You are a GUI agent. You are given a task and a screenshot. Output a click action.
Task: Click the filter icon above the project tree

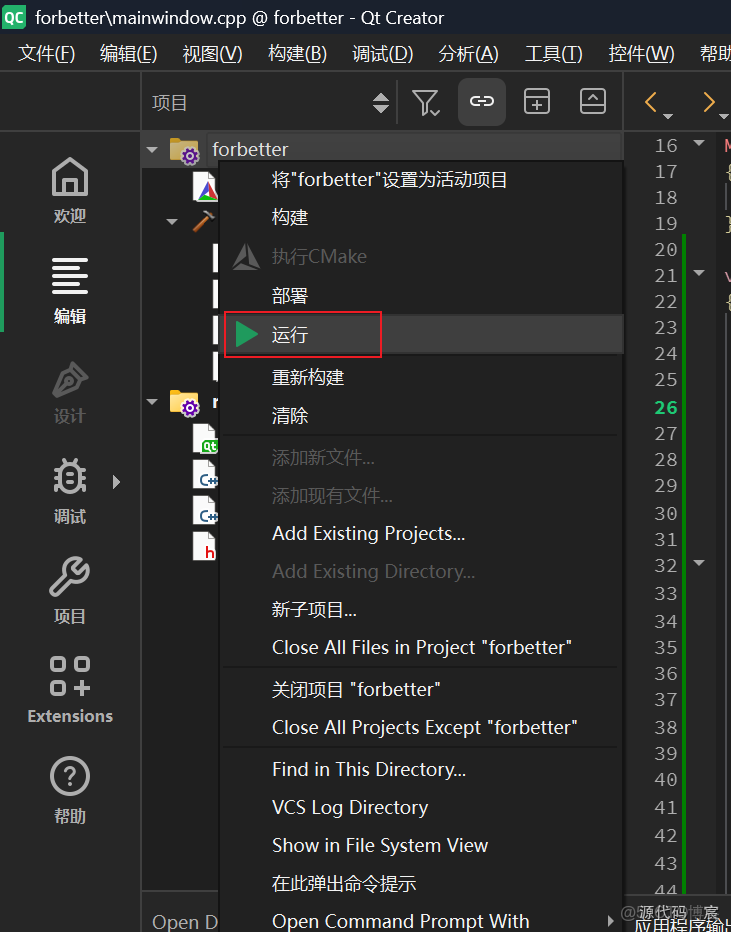[x=426, y=101]
